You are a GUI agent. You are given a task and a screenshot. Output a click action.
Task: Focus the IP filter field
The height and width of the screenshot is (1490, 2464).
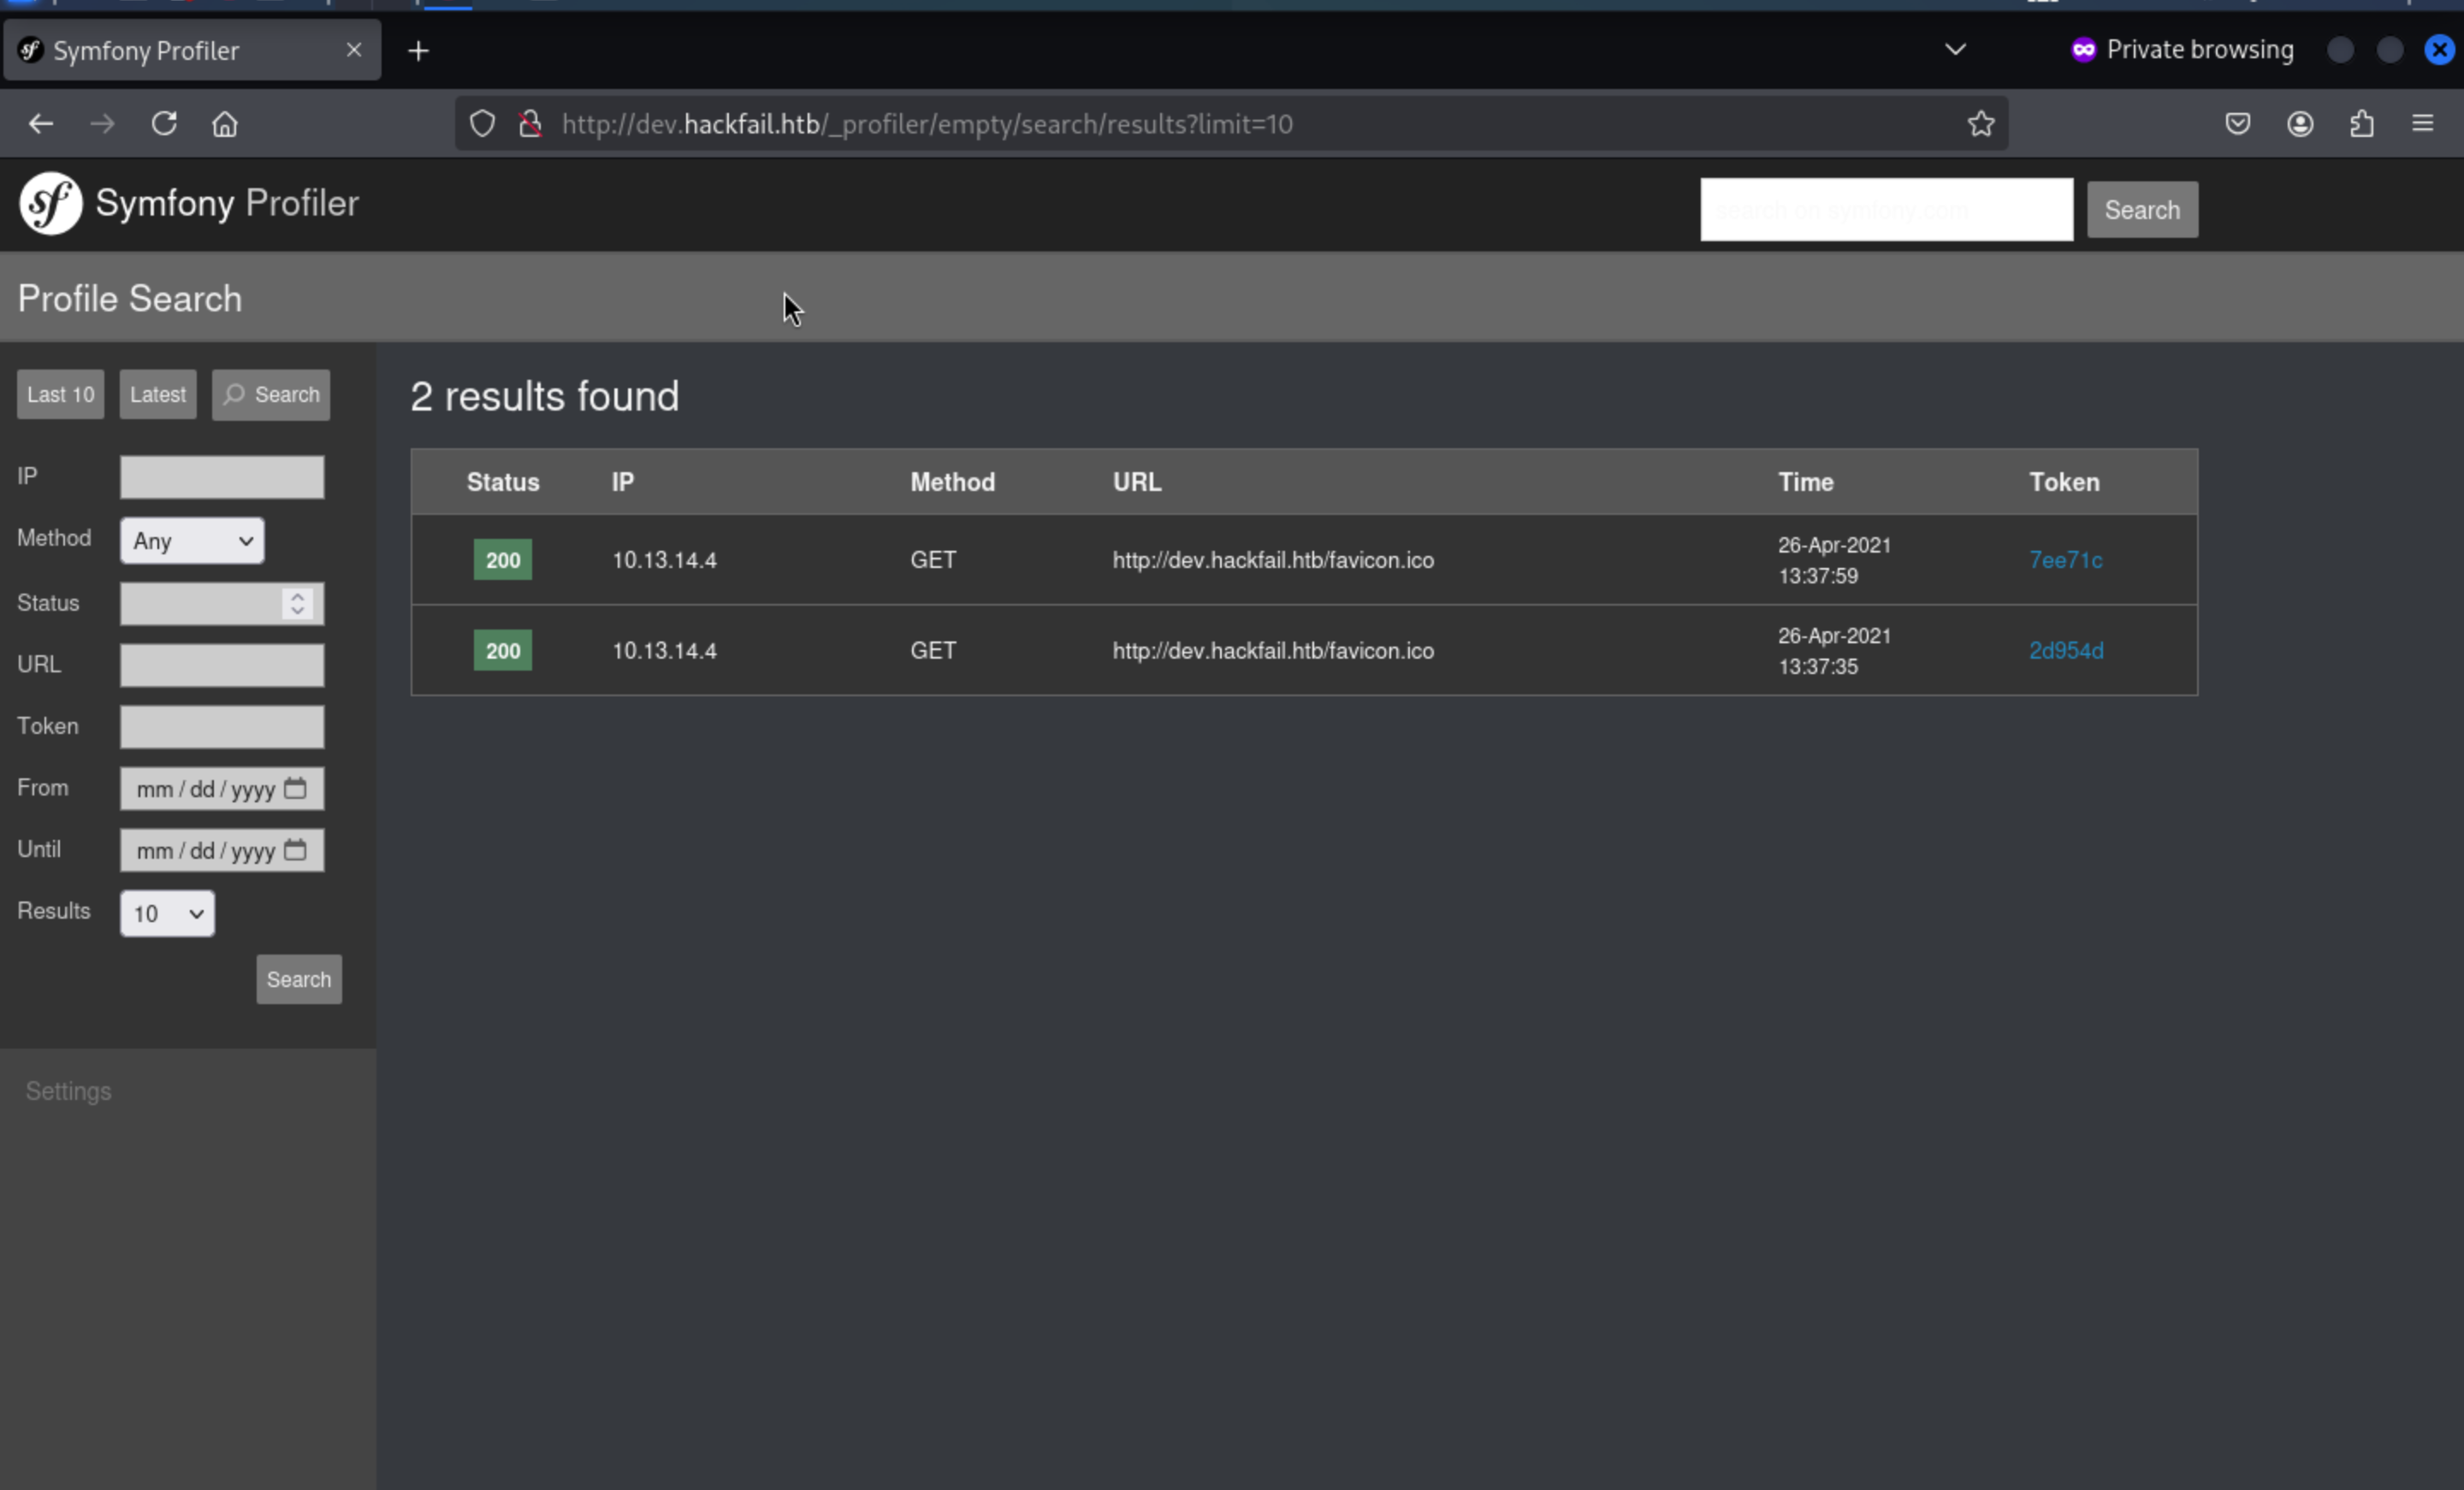(222, 477)
